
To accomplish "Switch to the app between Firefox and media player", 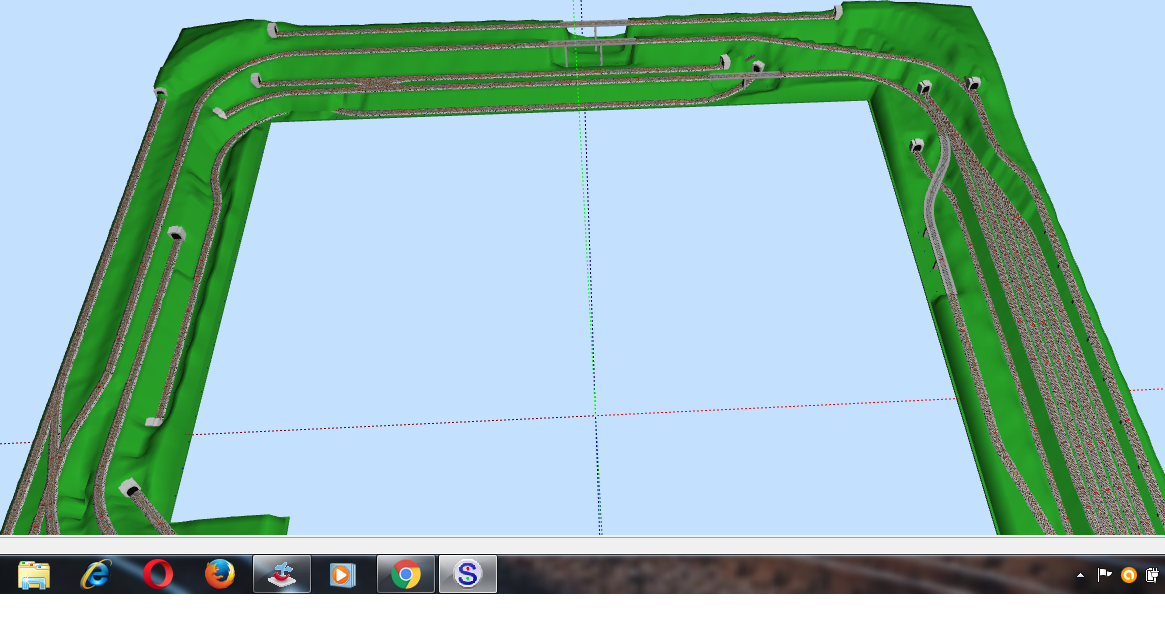I will tap(282, 574).
